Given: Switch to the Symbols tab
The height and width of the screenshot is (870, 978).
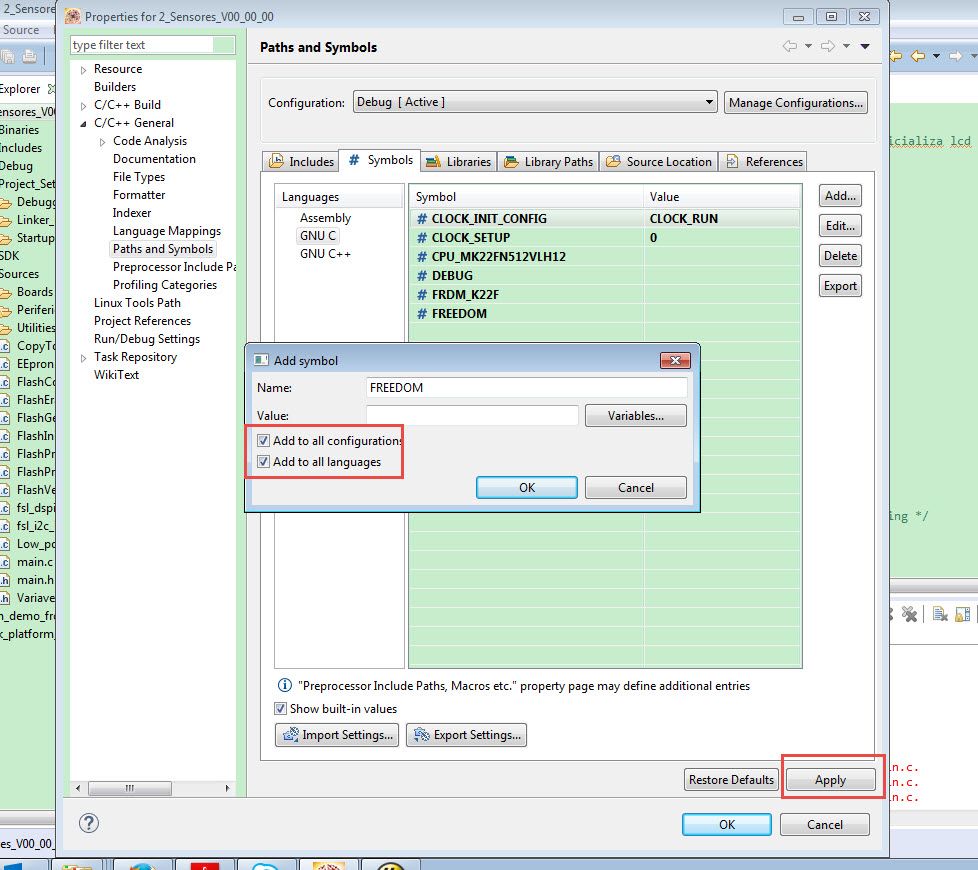Looking at the screenshot, I should [x=380, y=160].
